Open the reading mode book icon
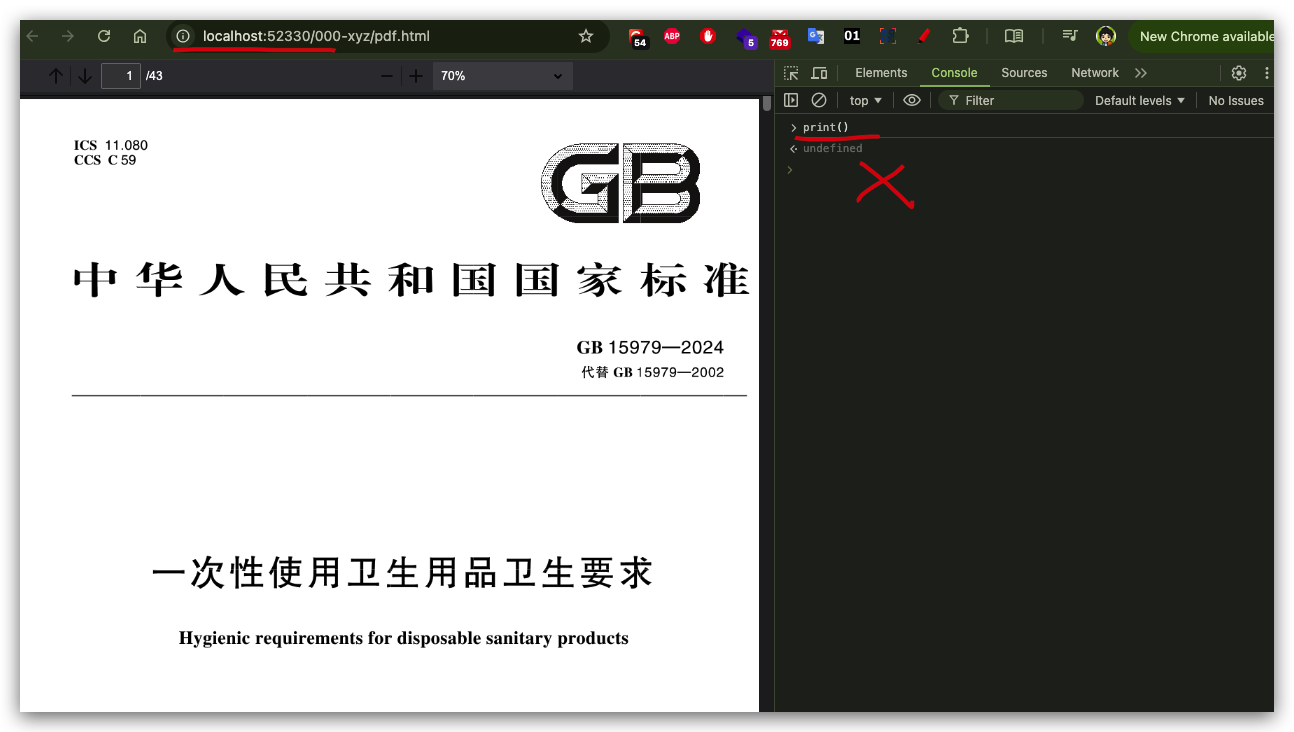 1013,36
